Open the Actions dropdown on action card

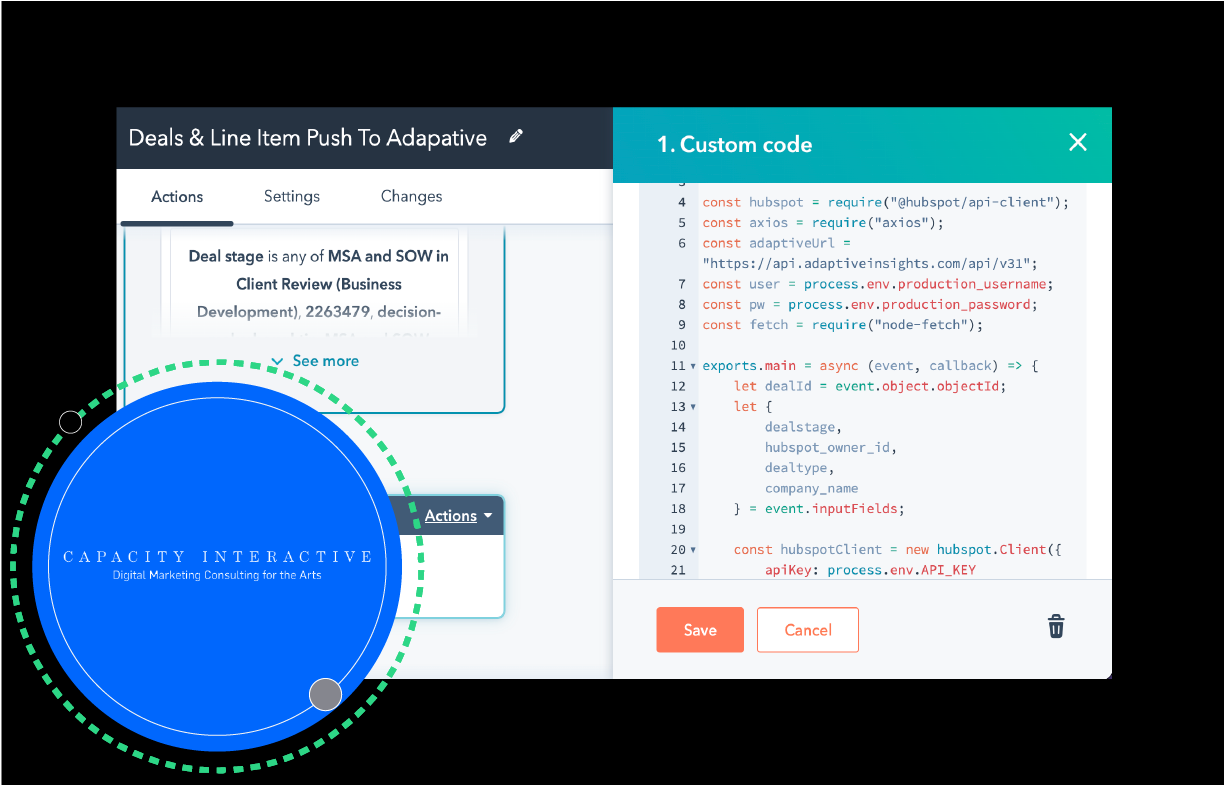pyautogui.click(x=458, y=516)
